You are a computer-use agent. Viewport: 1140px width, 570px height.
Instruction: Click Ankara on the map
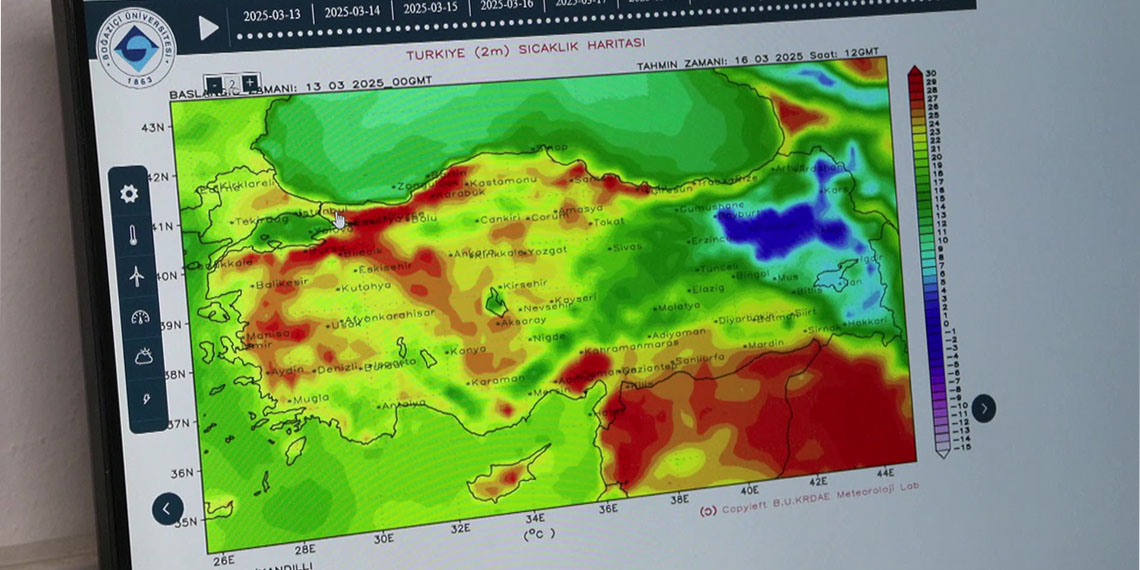(473, 254)
